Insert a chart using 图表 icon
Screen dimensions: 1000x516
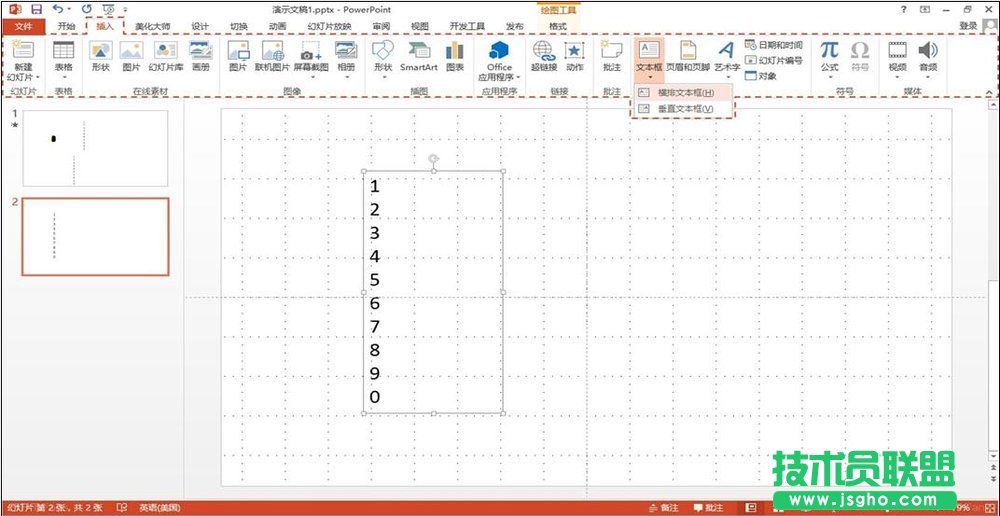[455, 55]
